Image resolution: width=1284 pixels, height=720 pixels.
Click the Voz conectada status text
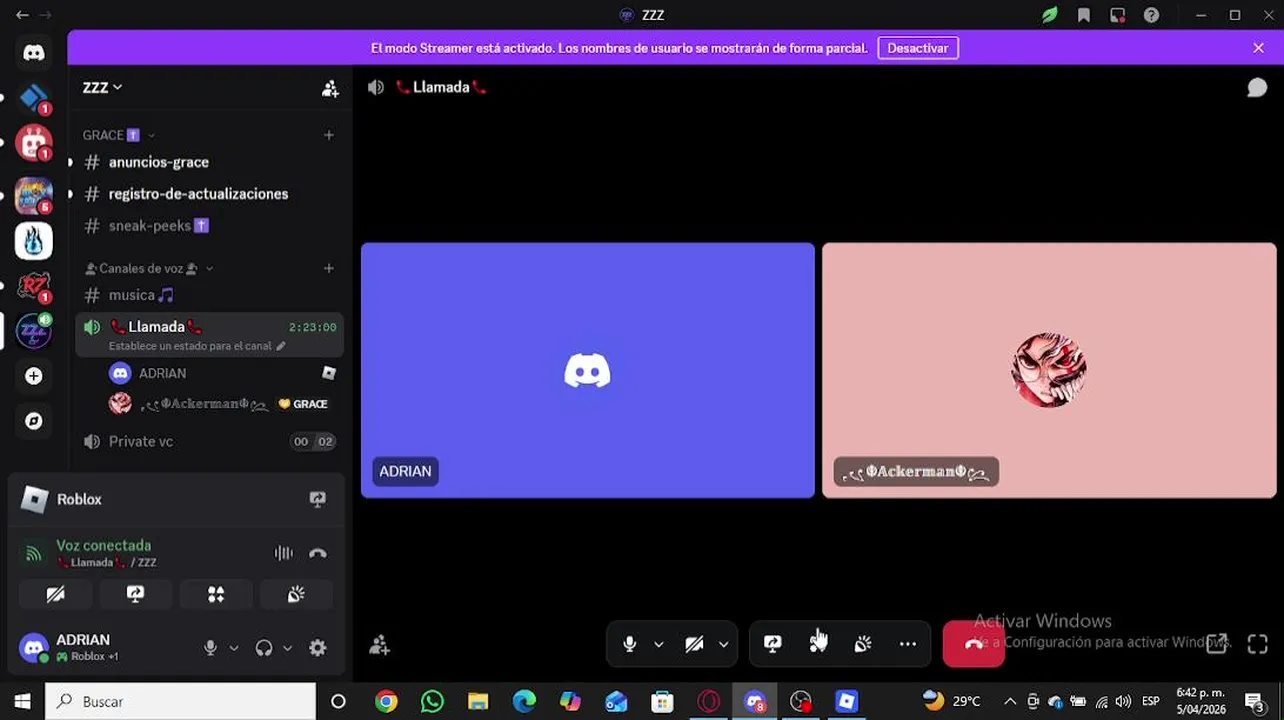(104, 545)
